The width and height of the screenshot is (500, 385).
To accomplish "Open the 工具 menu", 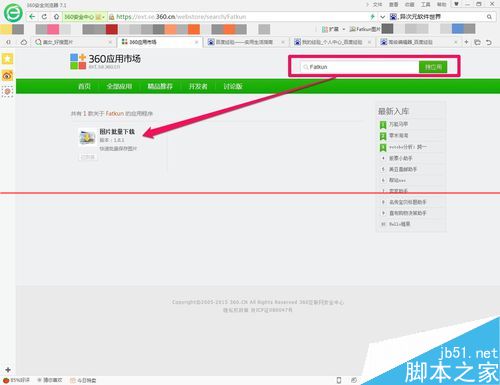I will [425, 4].
